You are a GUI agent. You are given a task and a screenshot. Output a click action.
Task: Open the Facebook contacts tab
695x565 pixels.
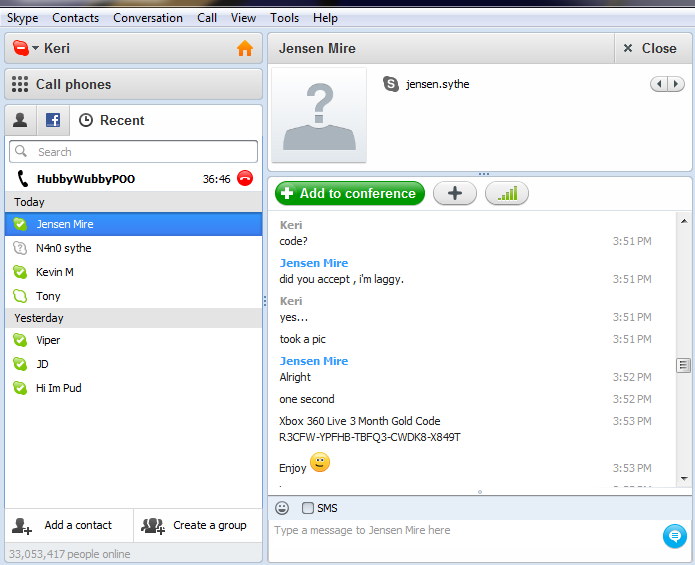point(53,120)
